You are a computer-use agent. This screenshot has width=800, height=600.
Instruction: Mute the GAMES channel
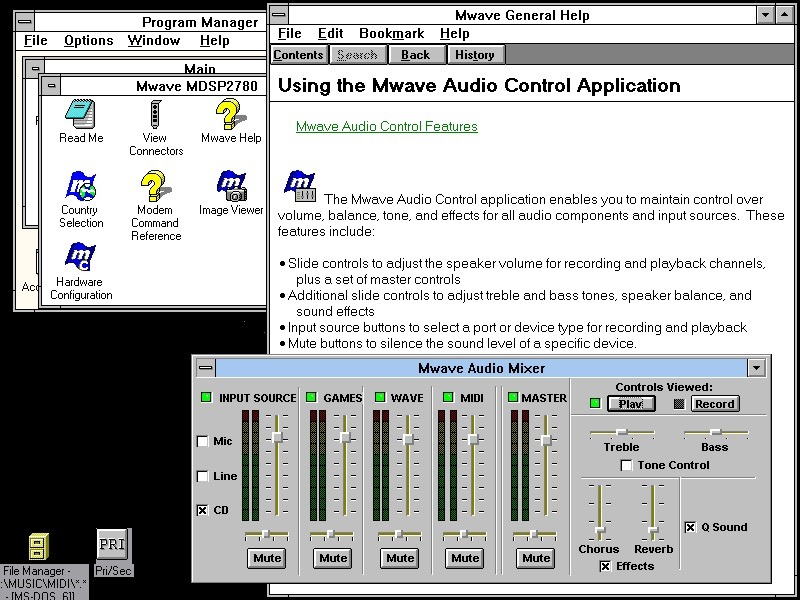click(x=333, y=558)
